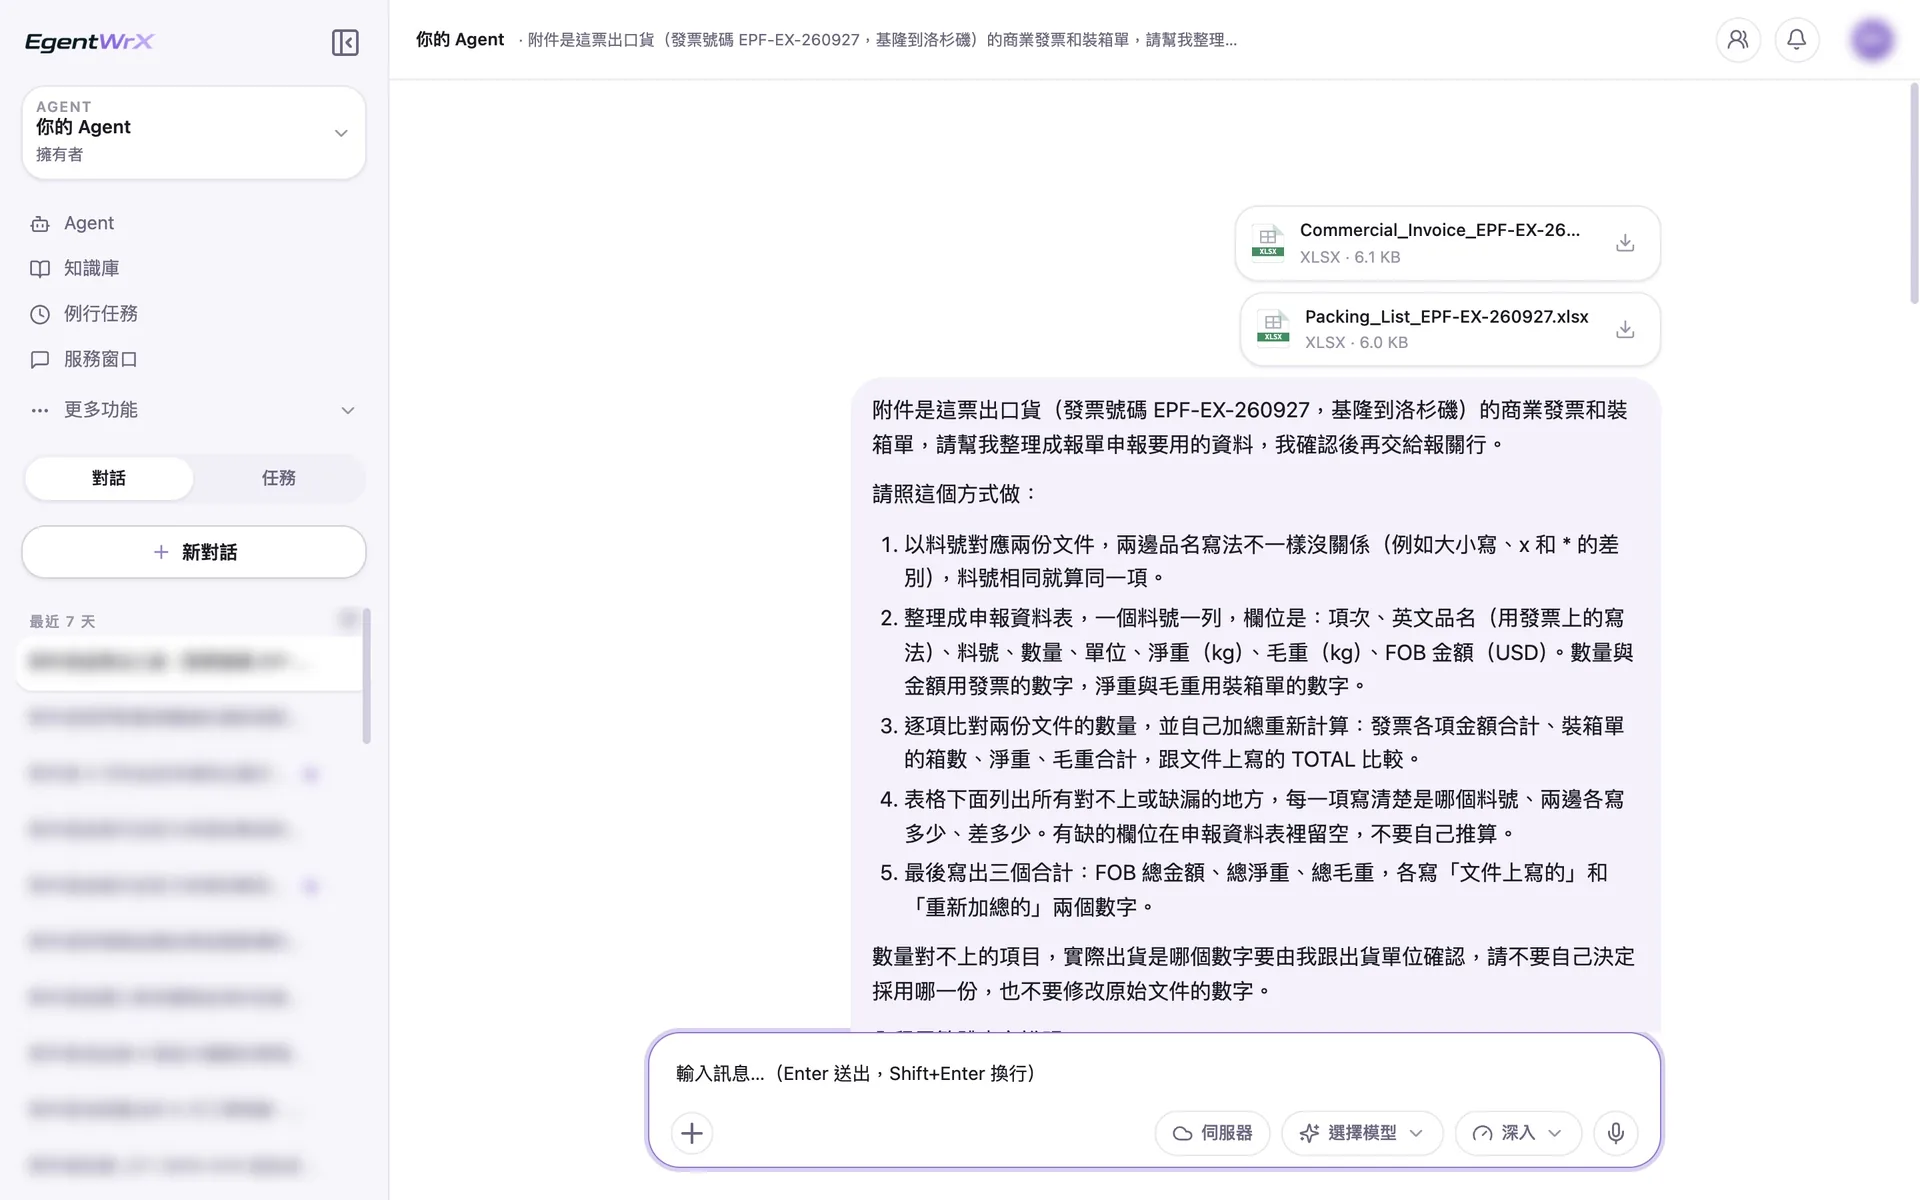Image resolution: width=1920 pixels, height=1200 pixels.
Task: Open 例行任務 in the sidebar
Action: tap(194, 314)
